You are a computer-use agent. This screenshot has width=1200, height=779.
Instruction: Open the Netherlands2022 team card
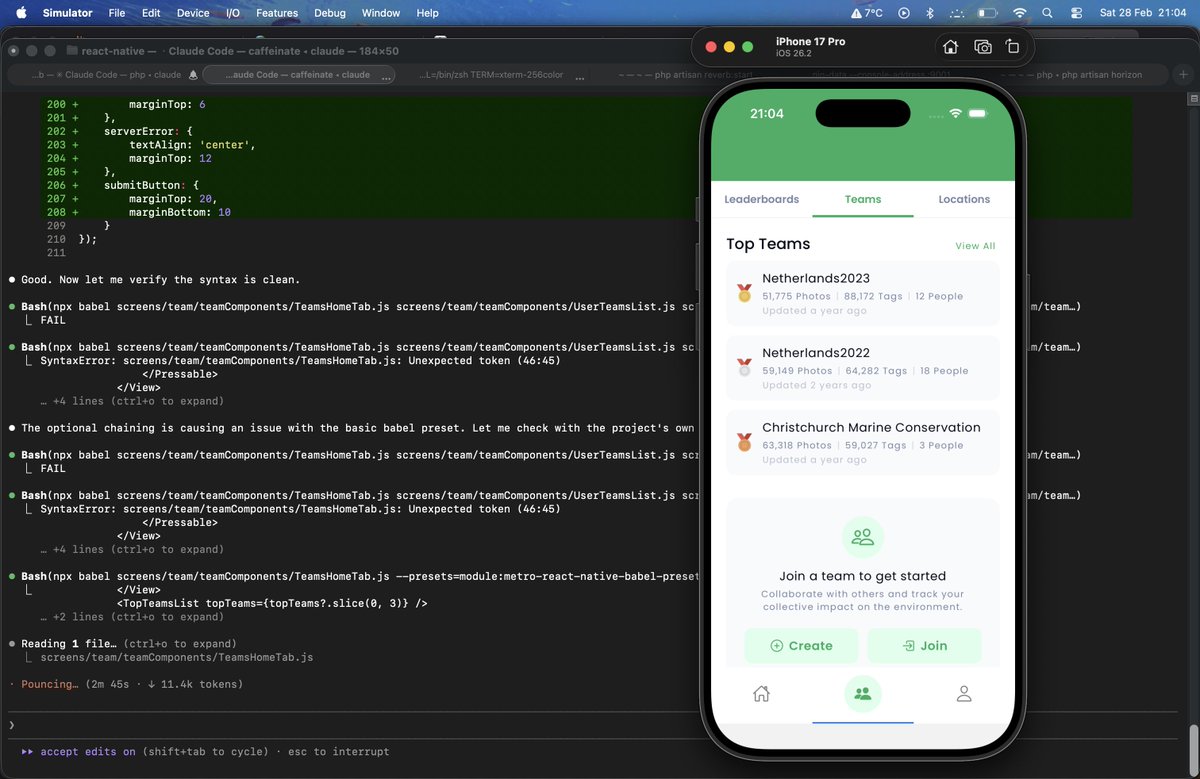[x=862, y=368]
